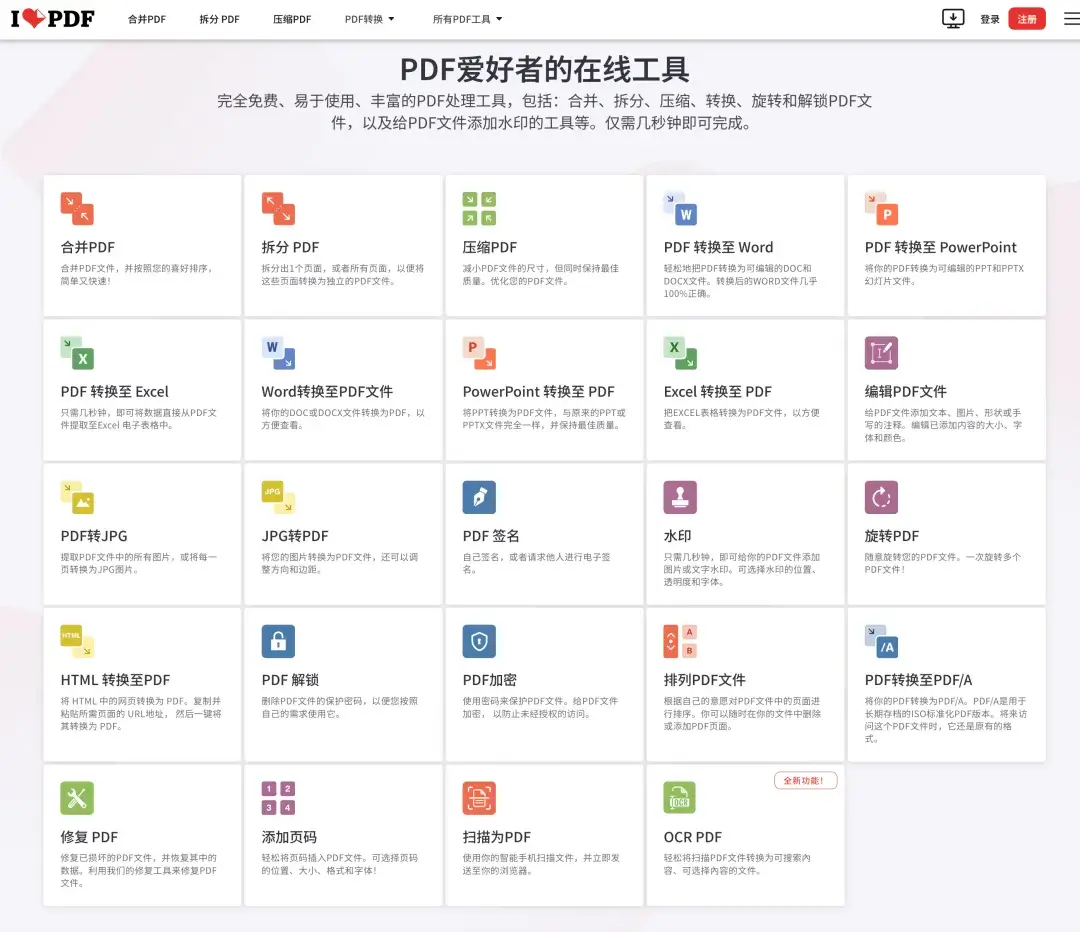Expand the PDF转换 dropdown menu

tap(370, 19)
